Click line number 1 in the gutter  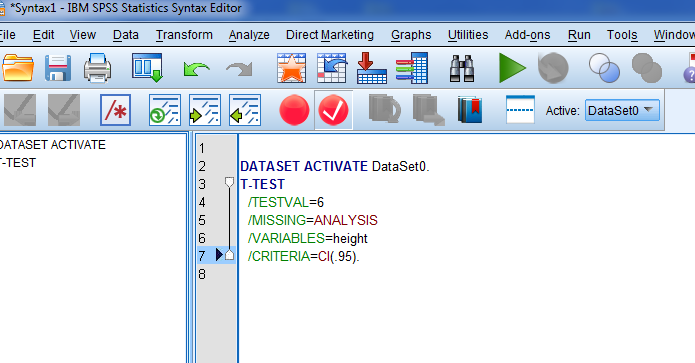click(x=202, y=148)
